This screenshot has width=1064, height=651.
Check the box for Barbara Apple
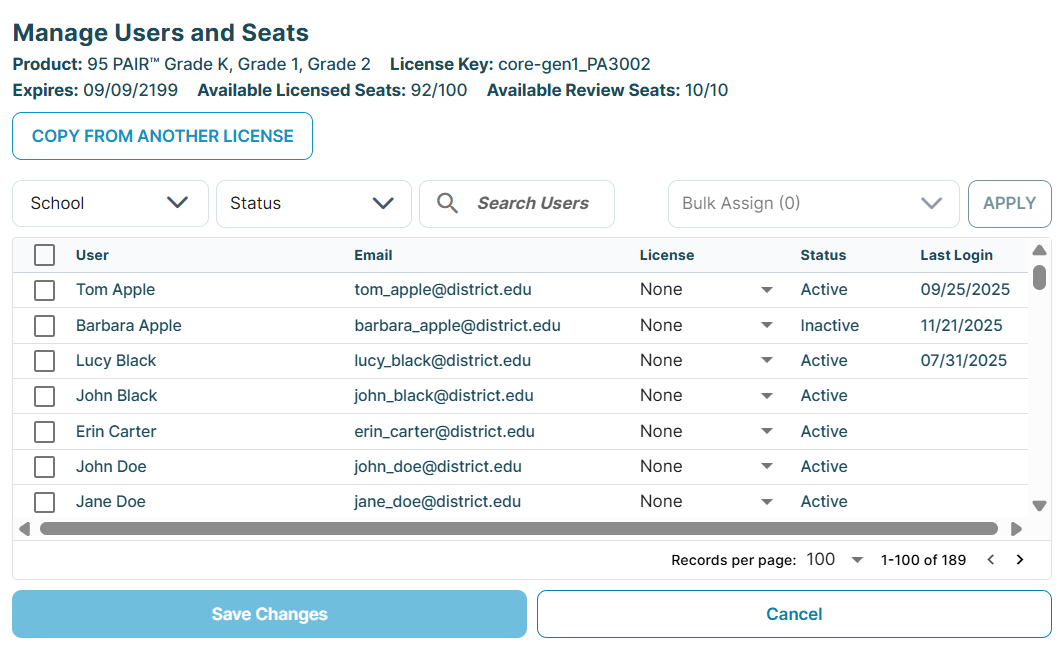coord(44,326)
